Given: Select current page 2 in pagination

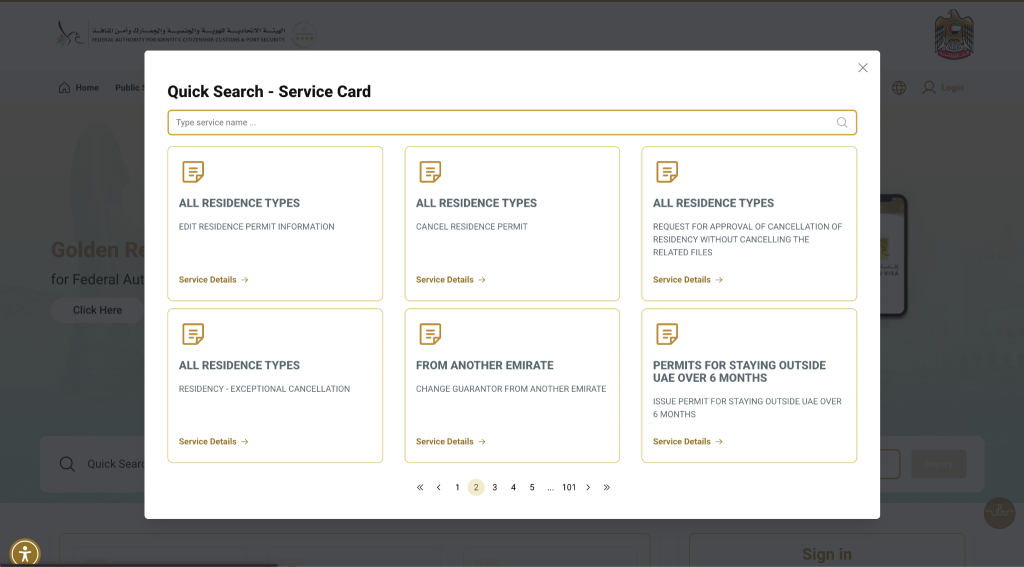Looking at the screenshot, I should tap(476, 487).
